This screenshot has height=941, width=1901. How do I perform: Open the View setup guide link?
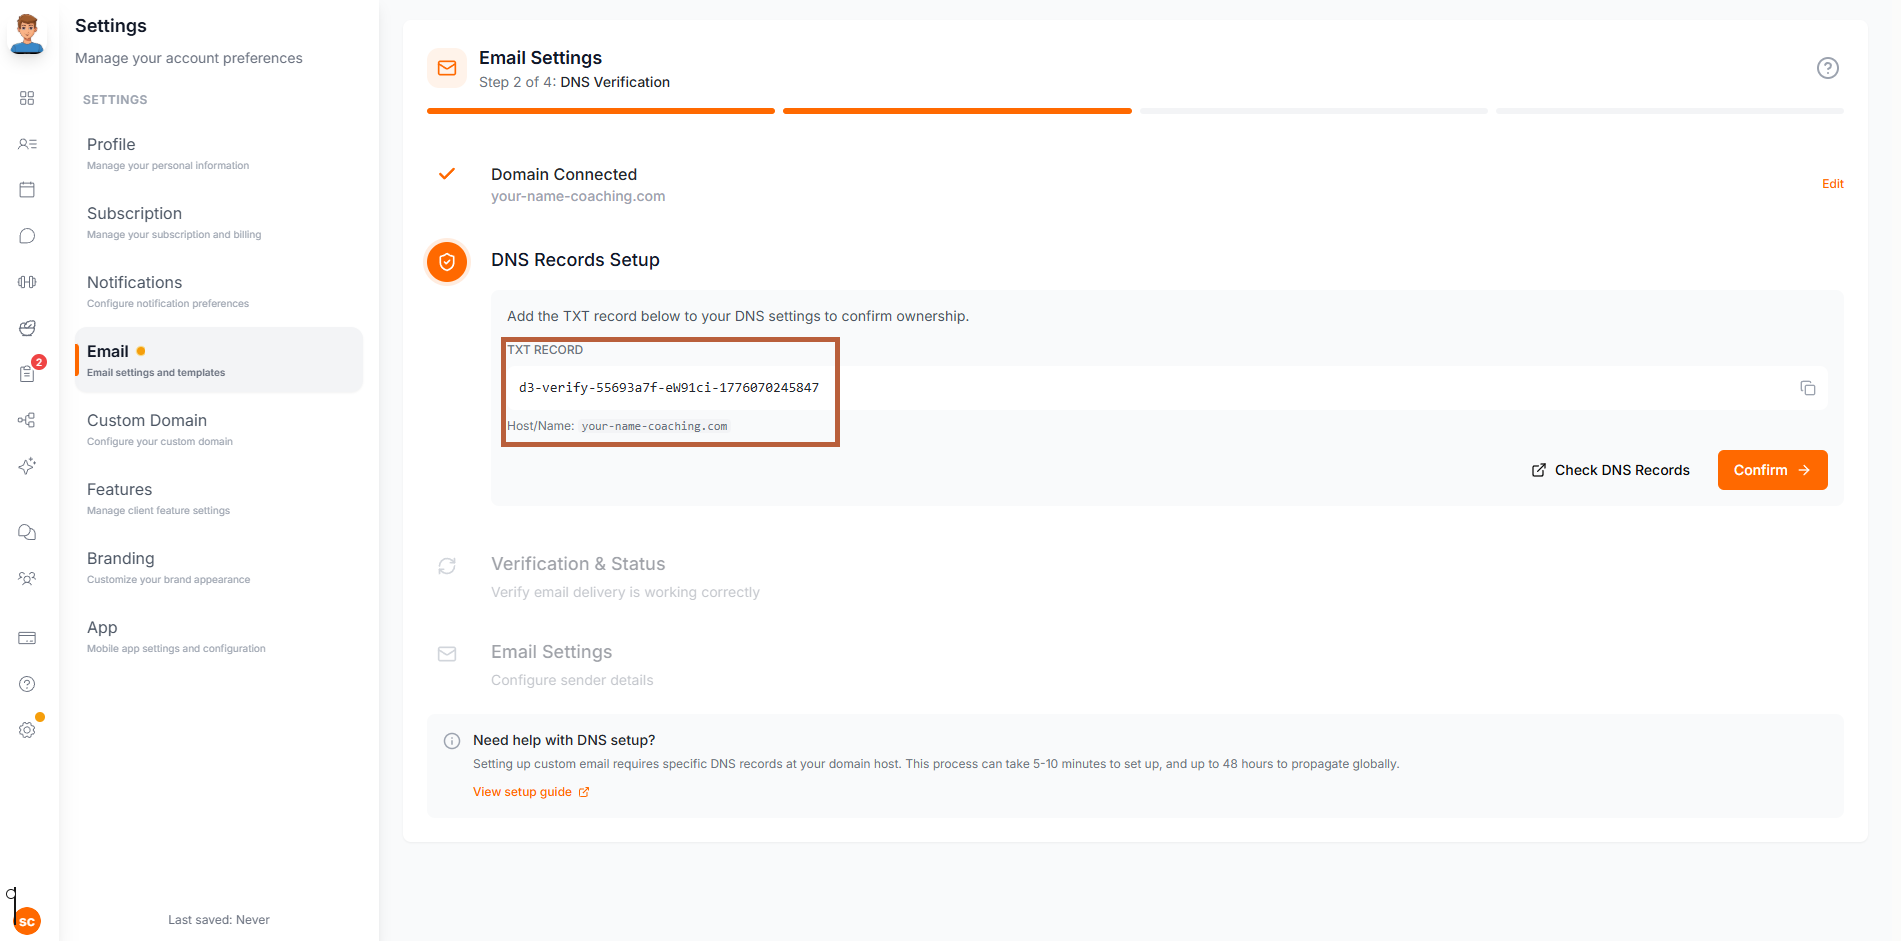523,791
